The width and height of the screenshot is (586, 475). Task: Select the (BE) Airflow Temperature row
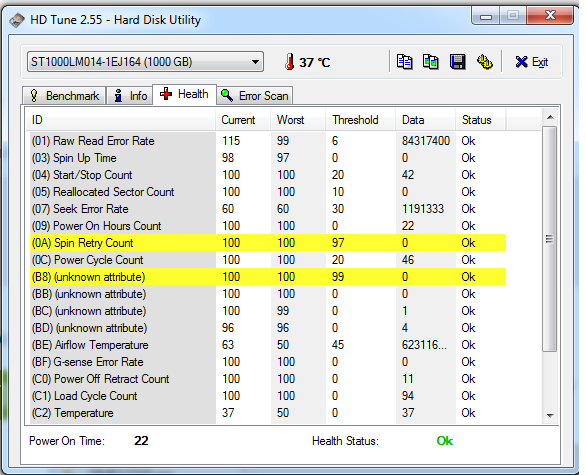tap(268, 345)
